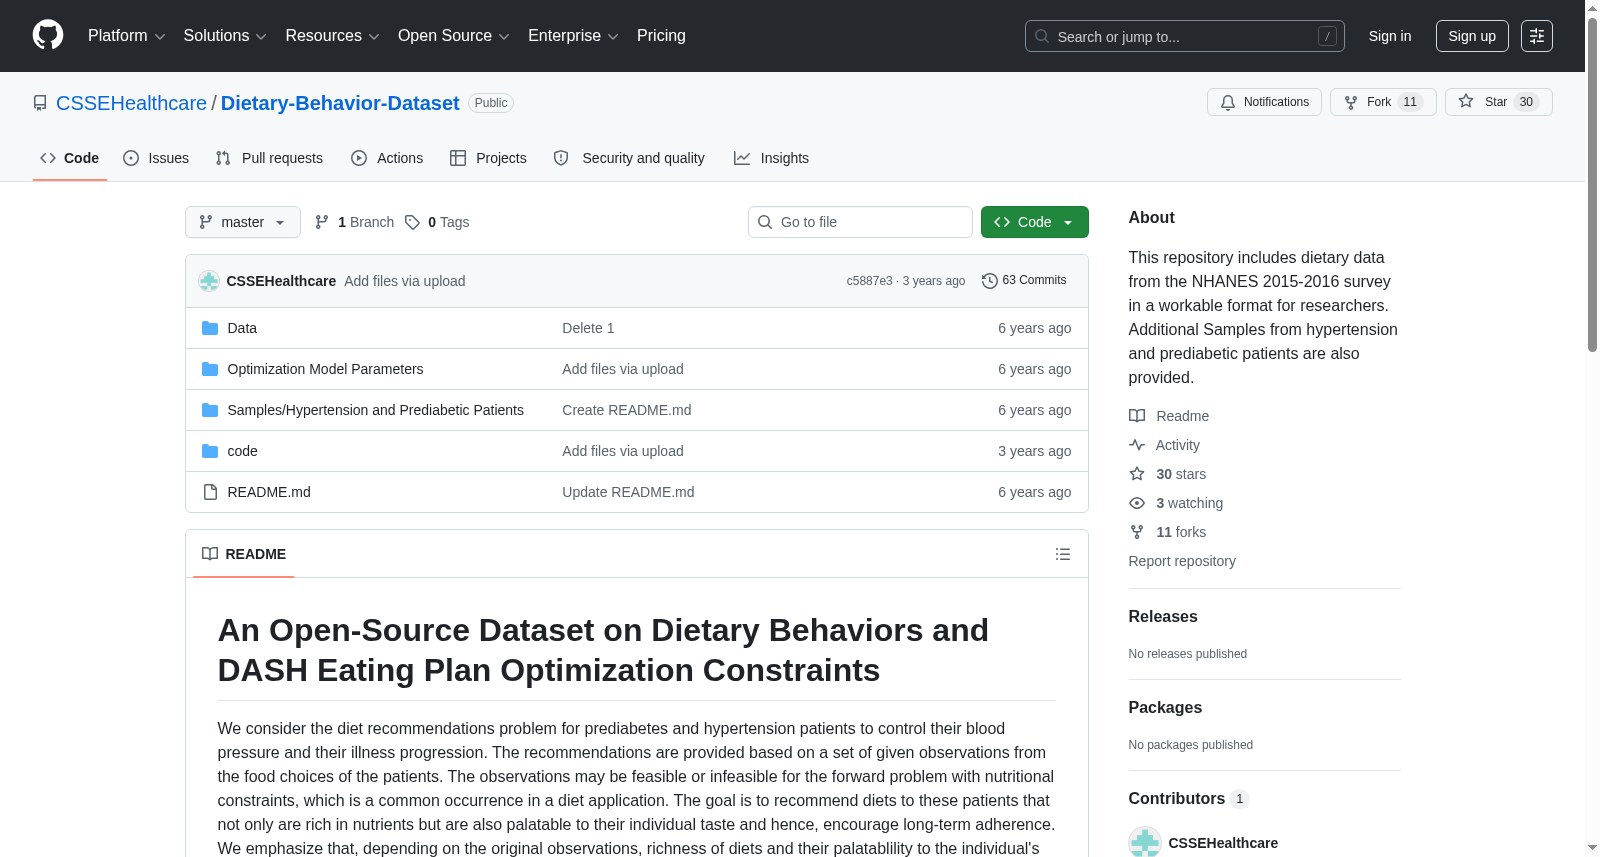Open the master branch selector dropdown
The image size is (1600, 857).
click(243, 222)
